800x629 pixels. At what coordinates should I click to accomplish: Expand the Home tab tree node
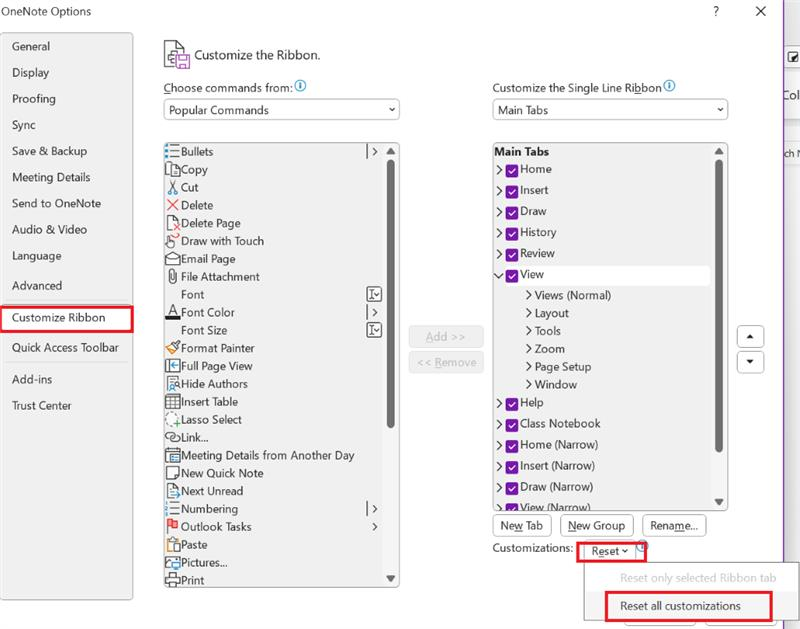(x=499, y=170)
